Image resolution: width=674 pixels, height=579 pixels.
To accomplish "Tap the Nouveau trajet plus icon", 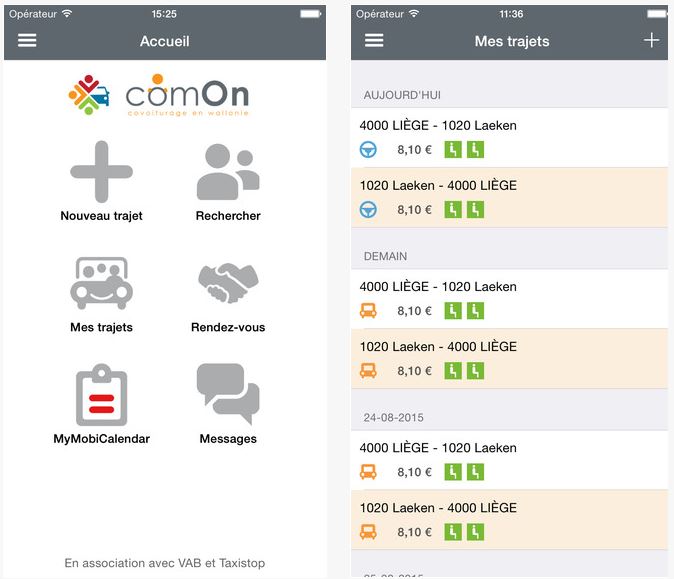I will (x=101, y=172).
